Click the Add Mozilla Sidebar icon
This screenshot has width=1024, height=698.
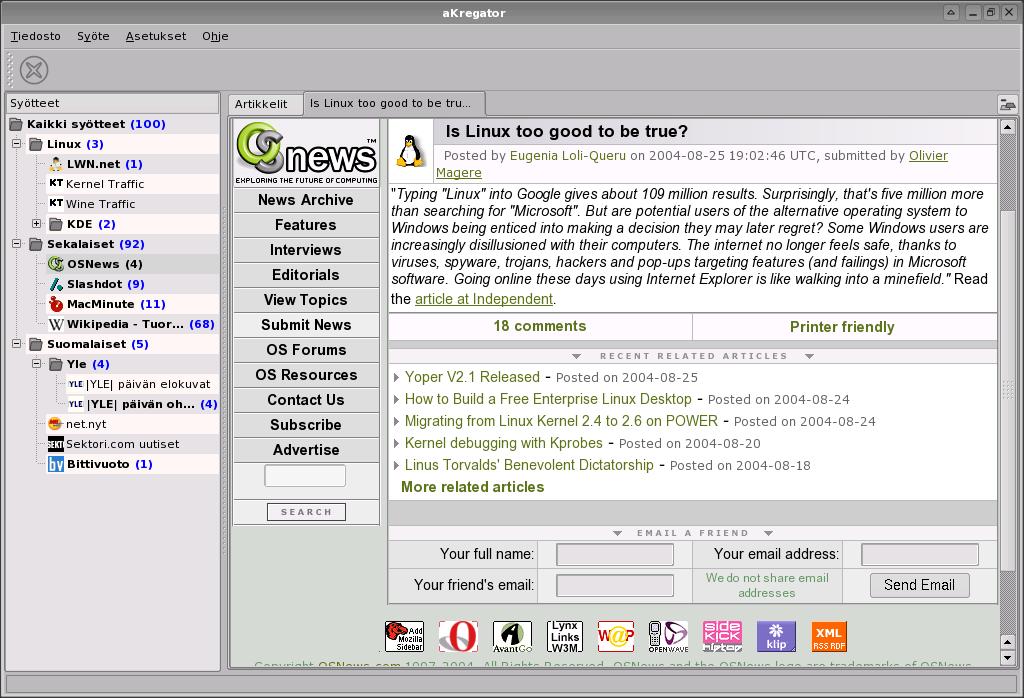click(x=404, y=637)
